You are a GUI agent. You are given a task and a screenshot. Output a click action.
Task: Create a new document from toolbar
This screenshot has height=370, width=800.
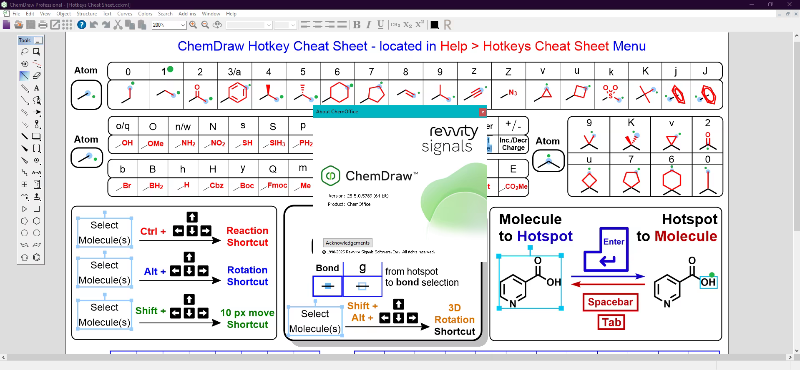[6, 24]
